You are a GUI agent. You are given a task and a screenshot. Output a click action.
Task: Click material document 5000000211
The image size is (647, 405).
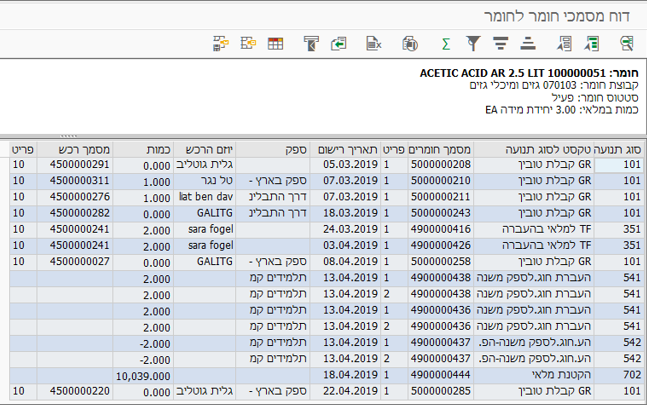(x=440, y=197)
